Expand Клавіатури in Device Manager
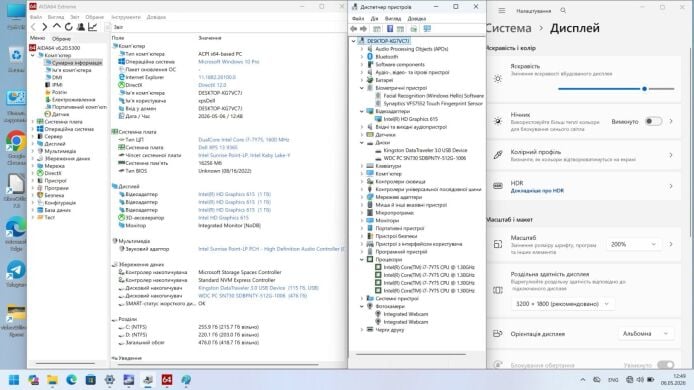 click(x=362, y=166)
